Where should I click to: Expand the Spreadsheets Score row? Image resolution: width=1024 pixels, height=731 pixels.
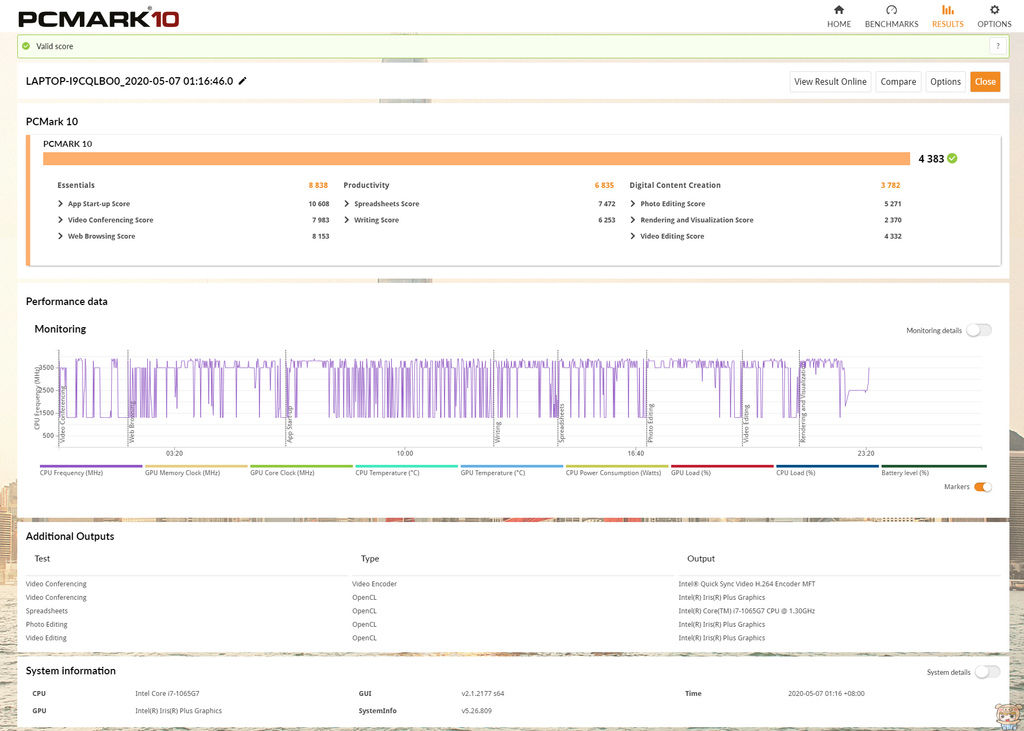tap(347, 204)
